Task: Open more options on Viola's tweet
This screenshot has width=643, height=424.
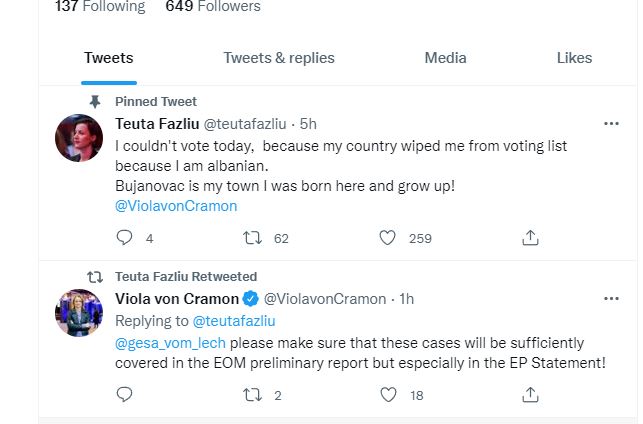Action: [x=612, y=298]
